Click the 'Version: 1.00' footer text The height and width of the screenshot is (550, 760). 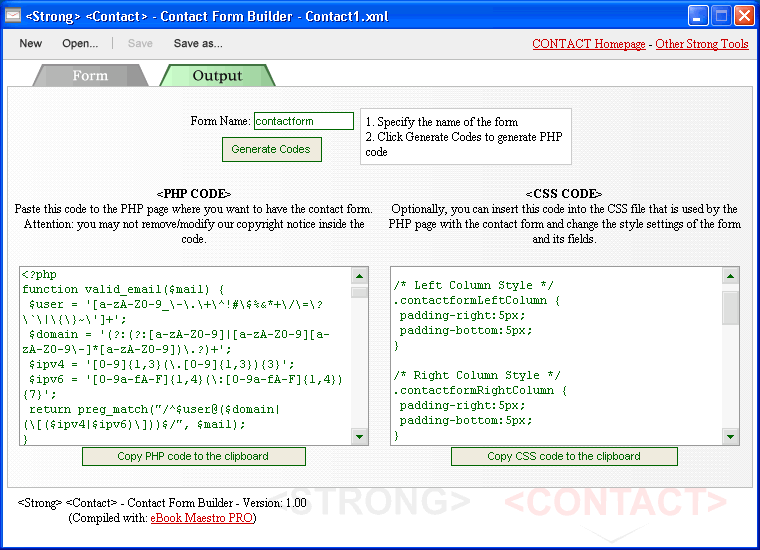pos(274,503)
